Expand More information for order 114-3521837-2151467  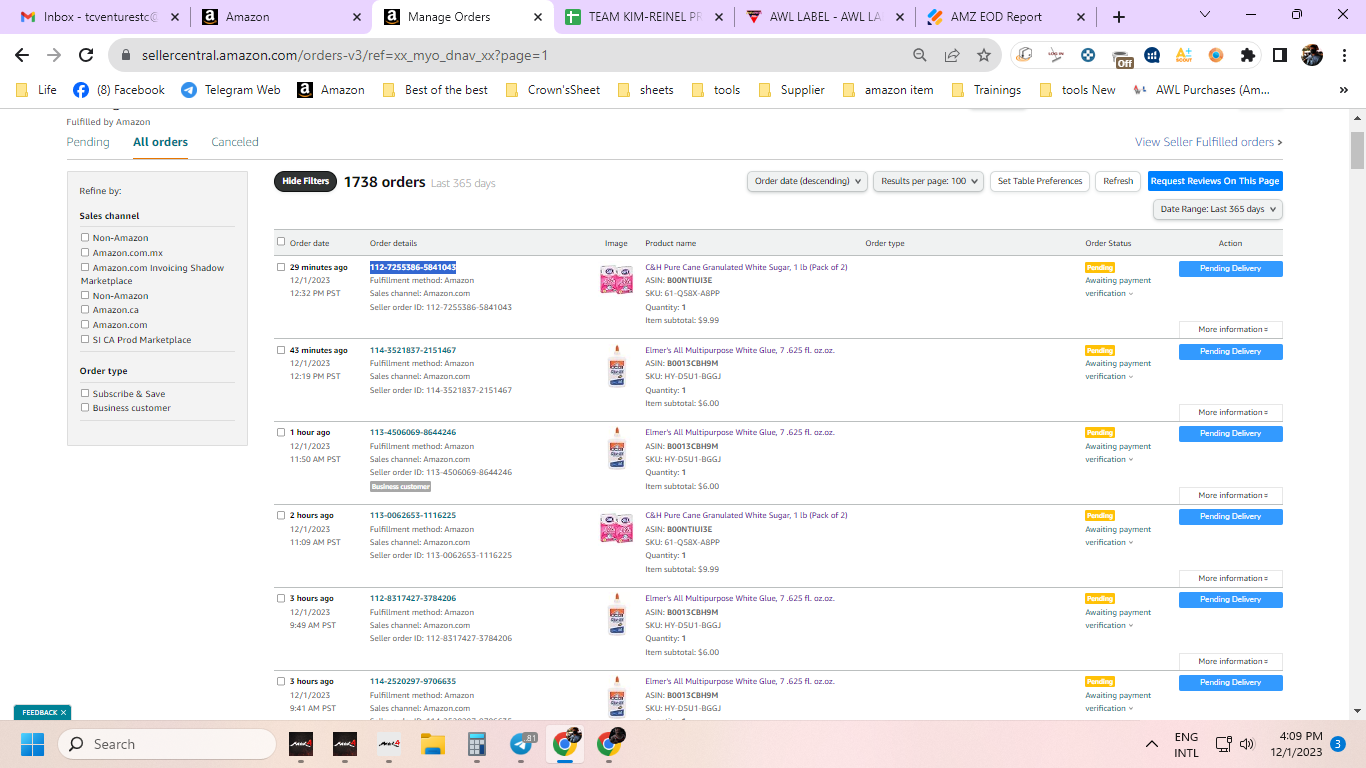pos(1231,413)
